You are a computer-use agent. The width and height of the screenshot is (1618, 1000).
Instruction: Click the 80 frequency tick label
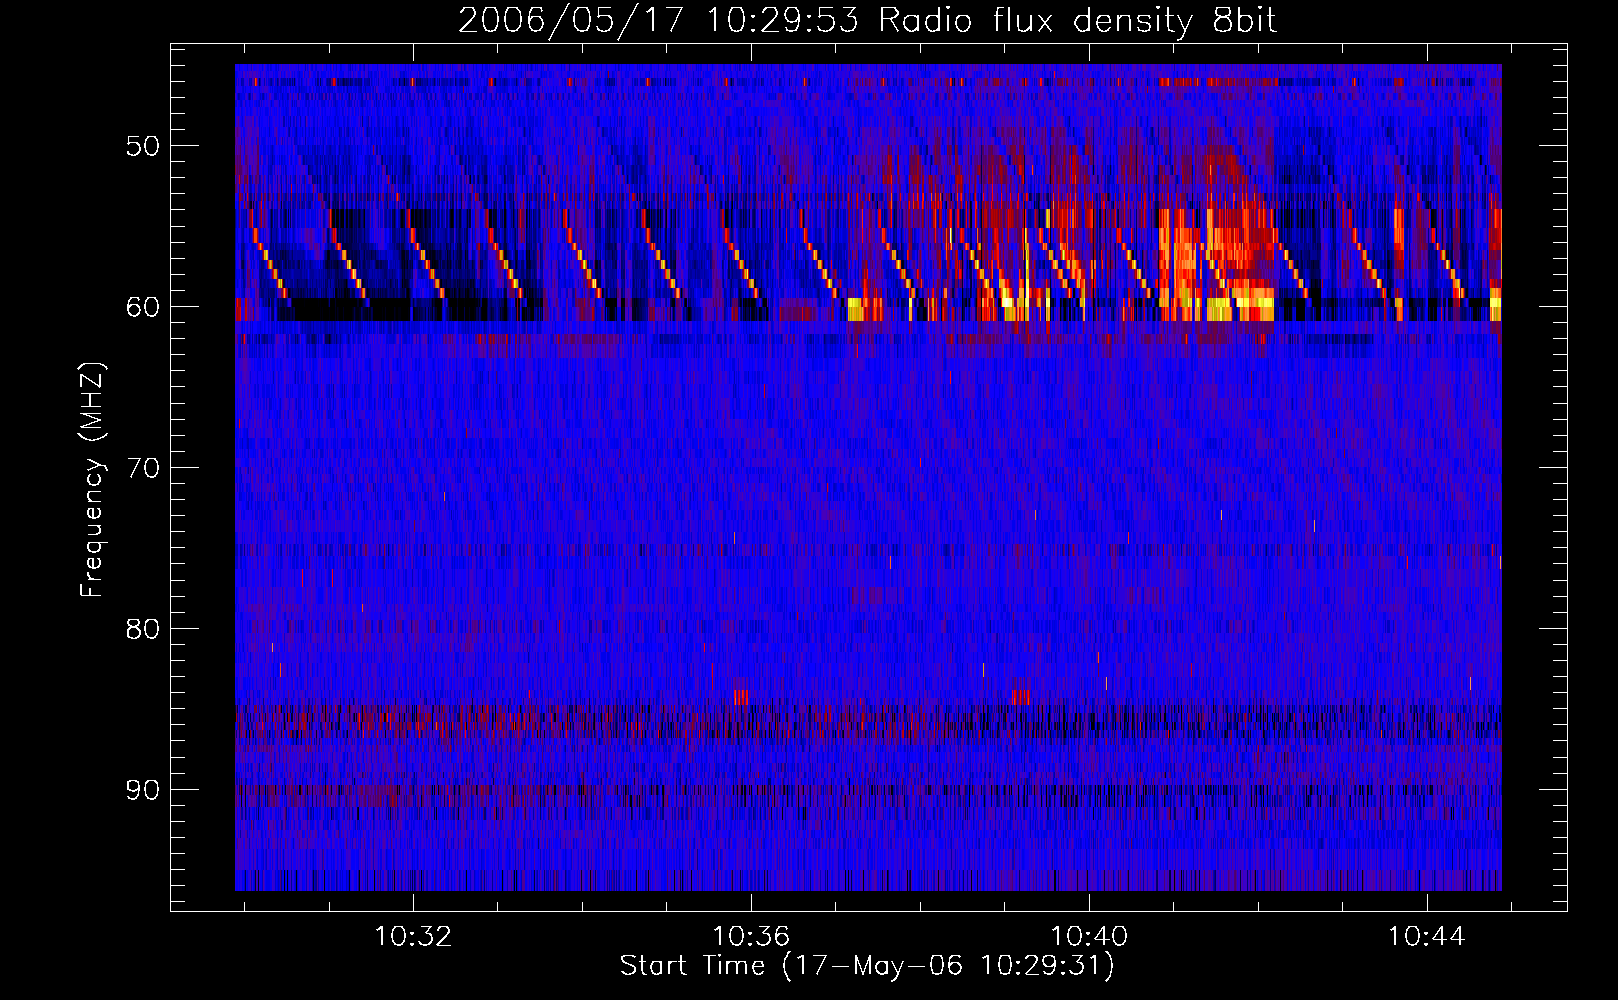(143, 629)
